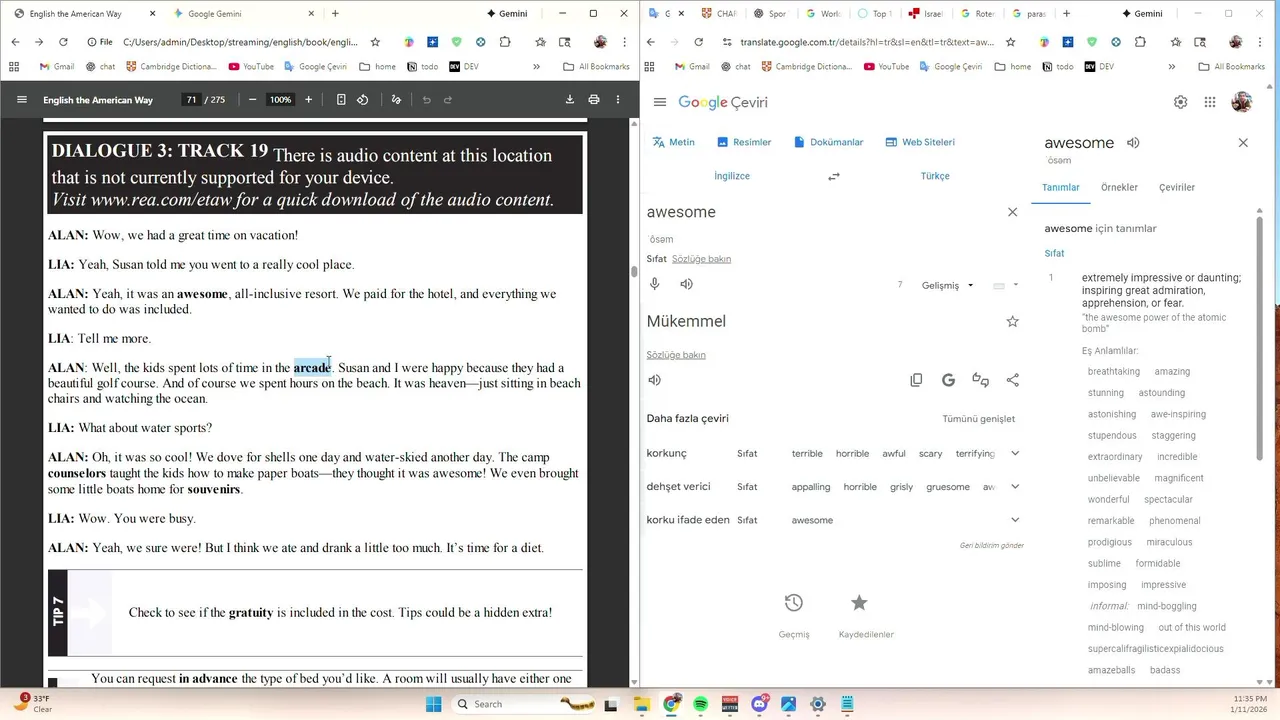Expand more bookmarks chevron in left browser
This screenshot has width=1280, height=720.
pyautogui.click(x=536, y=66)
